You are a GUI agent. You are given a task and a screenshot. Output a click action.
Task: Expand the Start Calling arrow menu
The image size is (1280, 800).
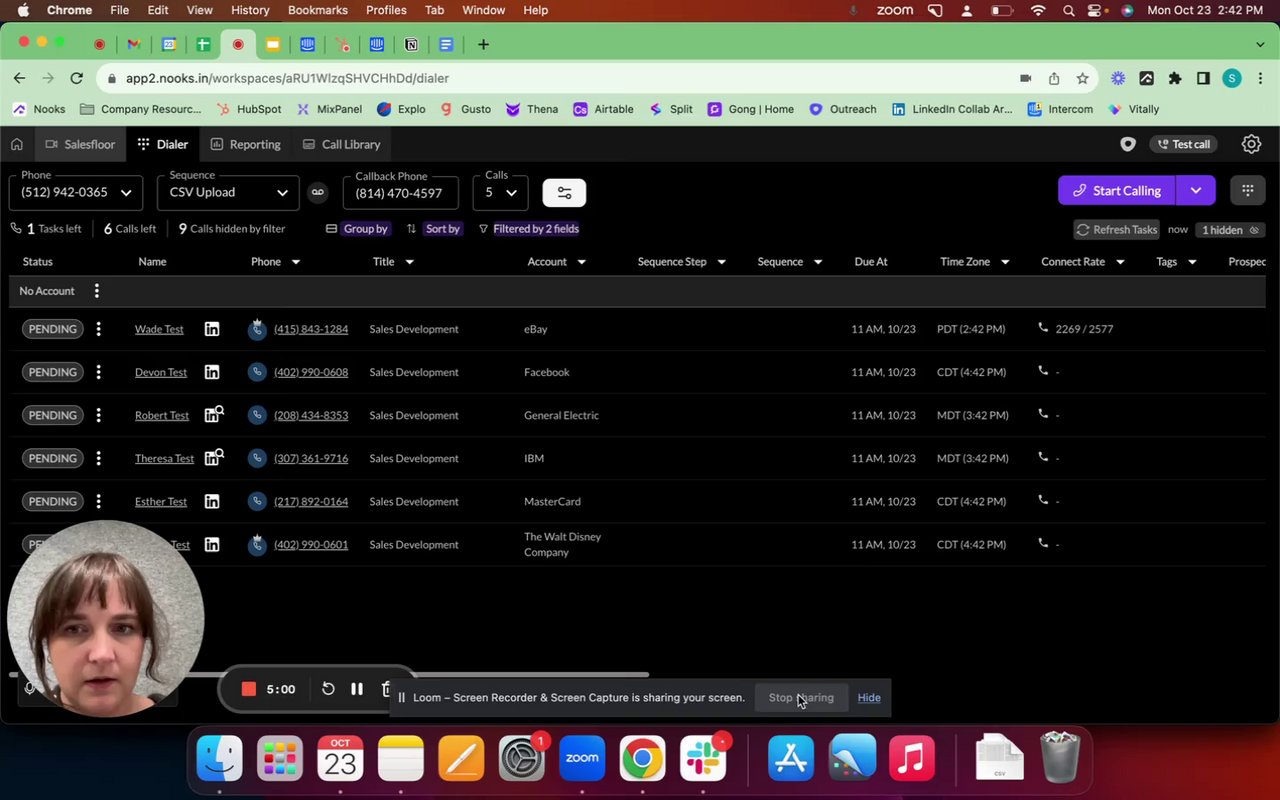1196,190
